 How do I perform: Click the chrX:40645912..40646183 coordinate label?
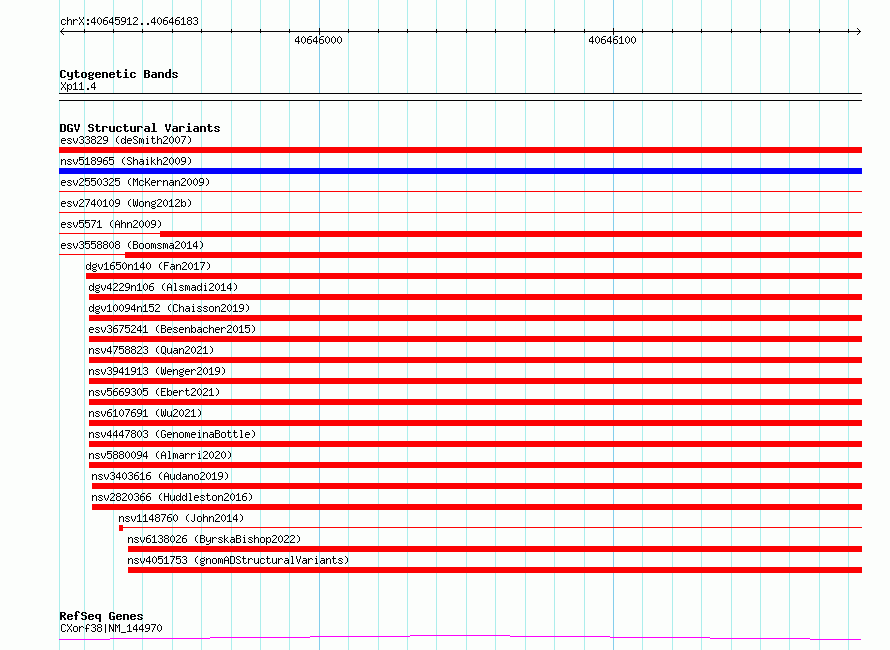(x=129, y=22)
